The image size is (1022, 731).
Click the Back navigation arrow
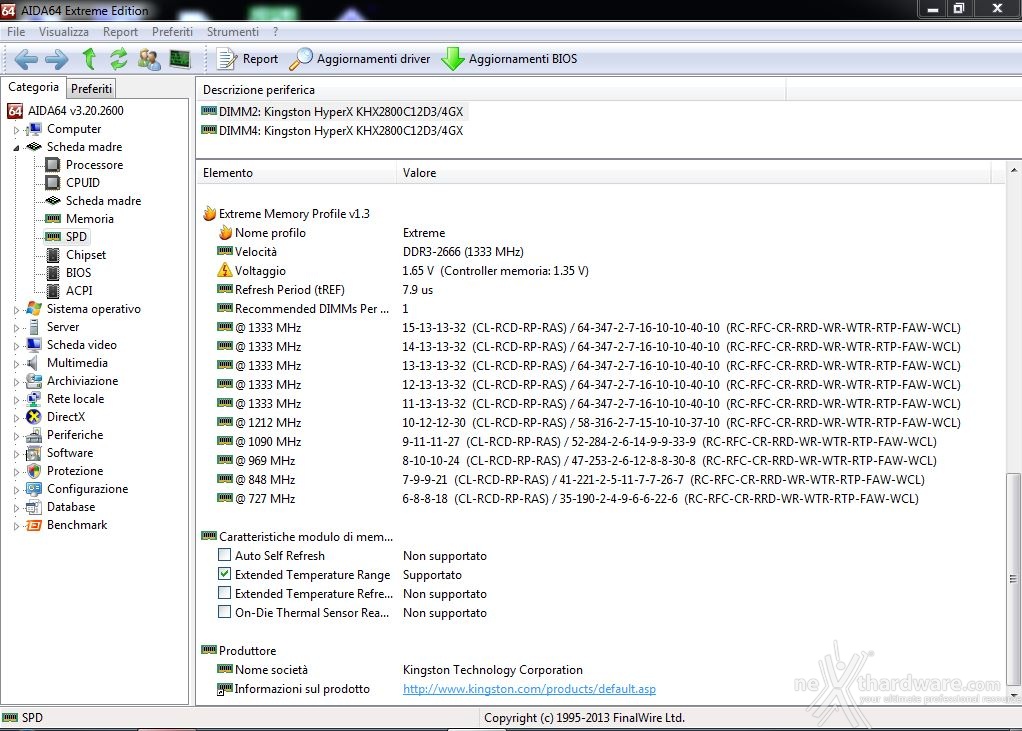(x=26, y=59)
